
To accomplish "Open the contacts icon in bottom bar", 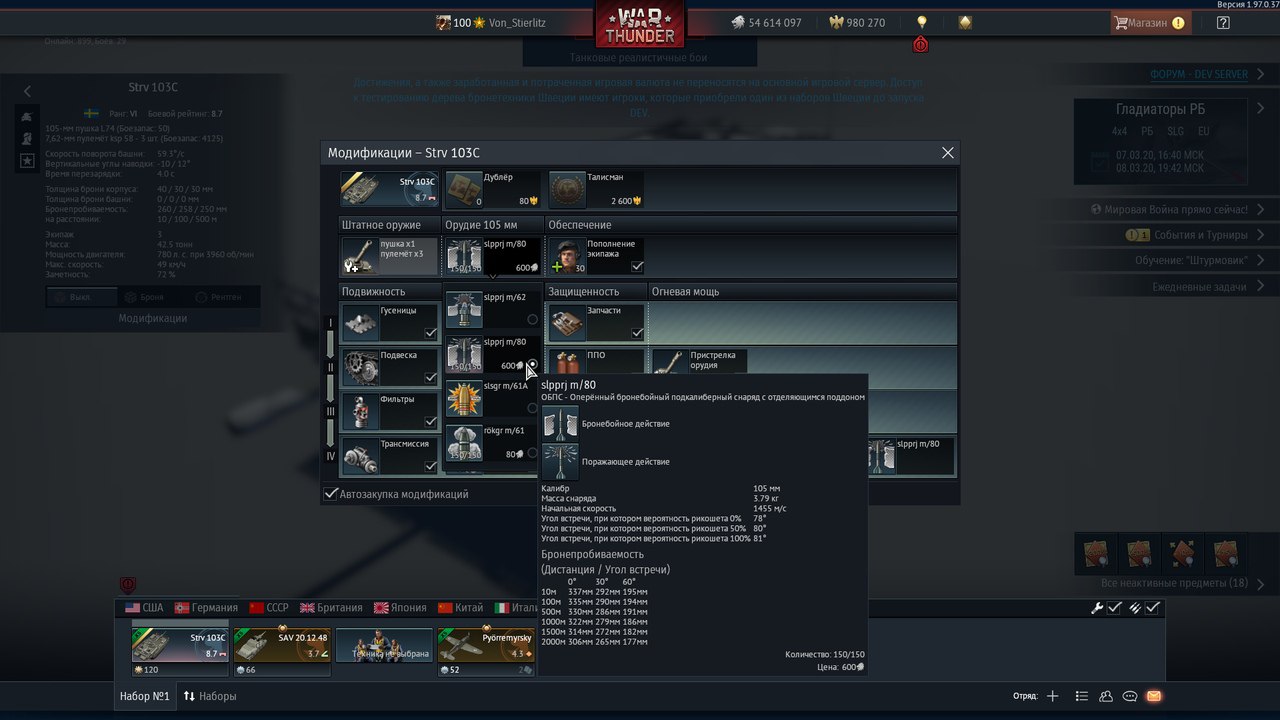I will click(x=1106, y=696).
